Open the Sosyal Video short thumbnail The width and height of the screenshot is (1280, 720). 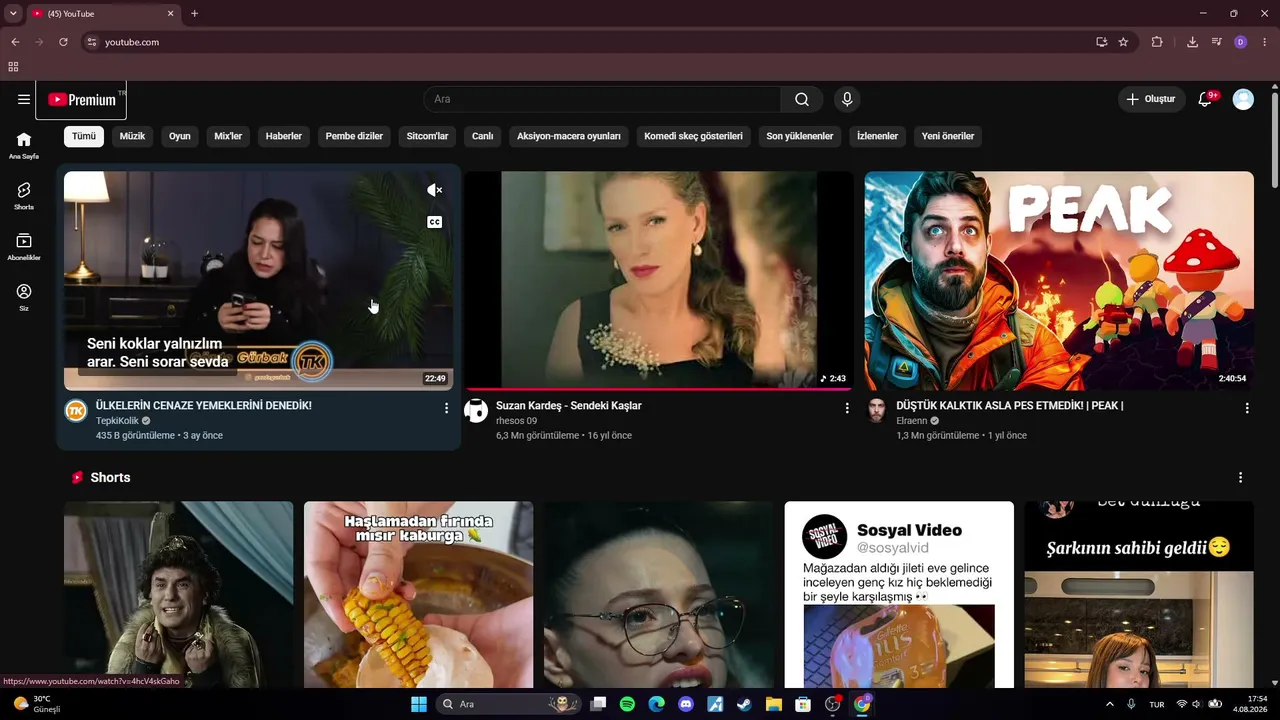[x=899, y=595]
